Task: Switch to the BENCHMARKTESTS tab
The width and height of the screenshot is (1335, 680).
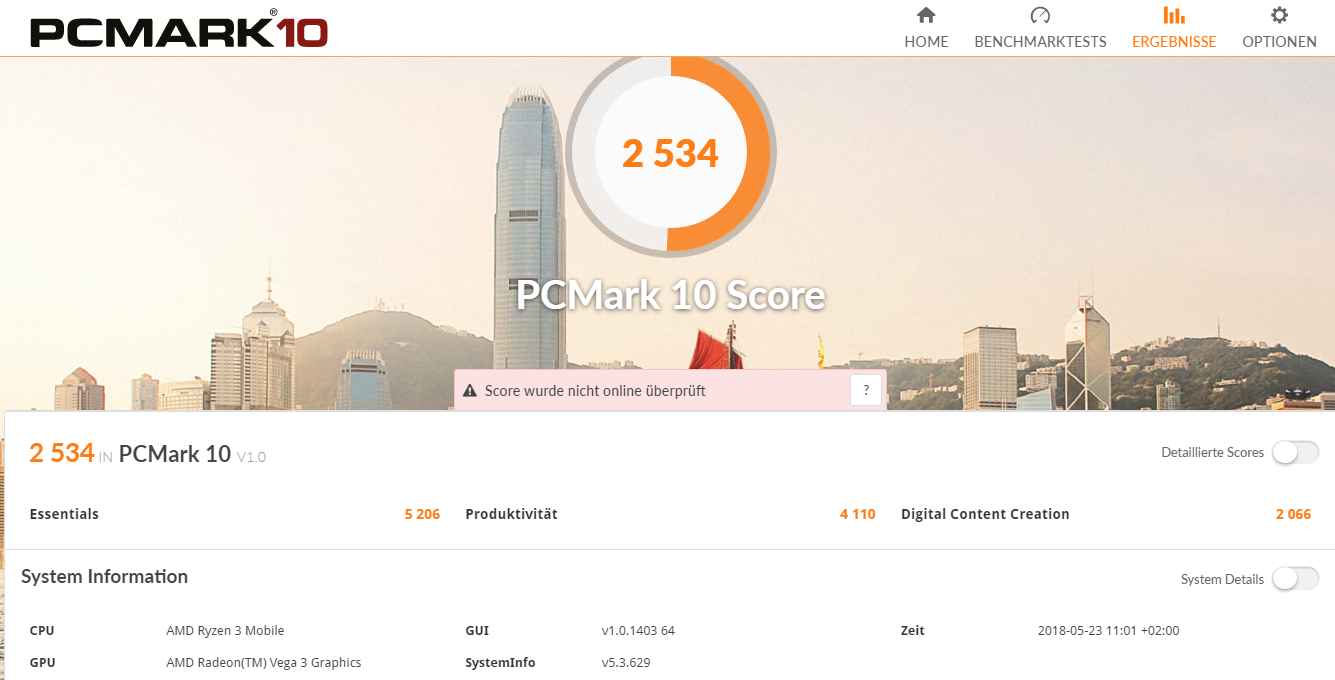Action: click(x=1040, y=28)
